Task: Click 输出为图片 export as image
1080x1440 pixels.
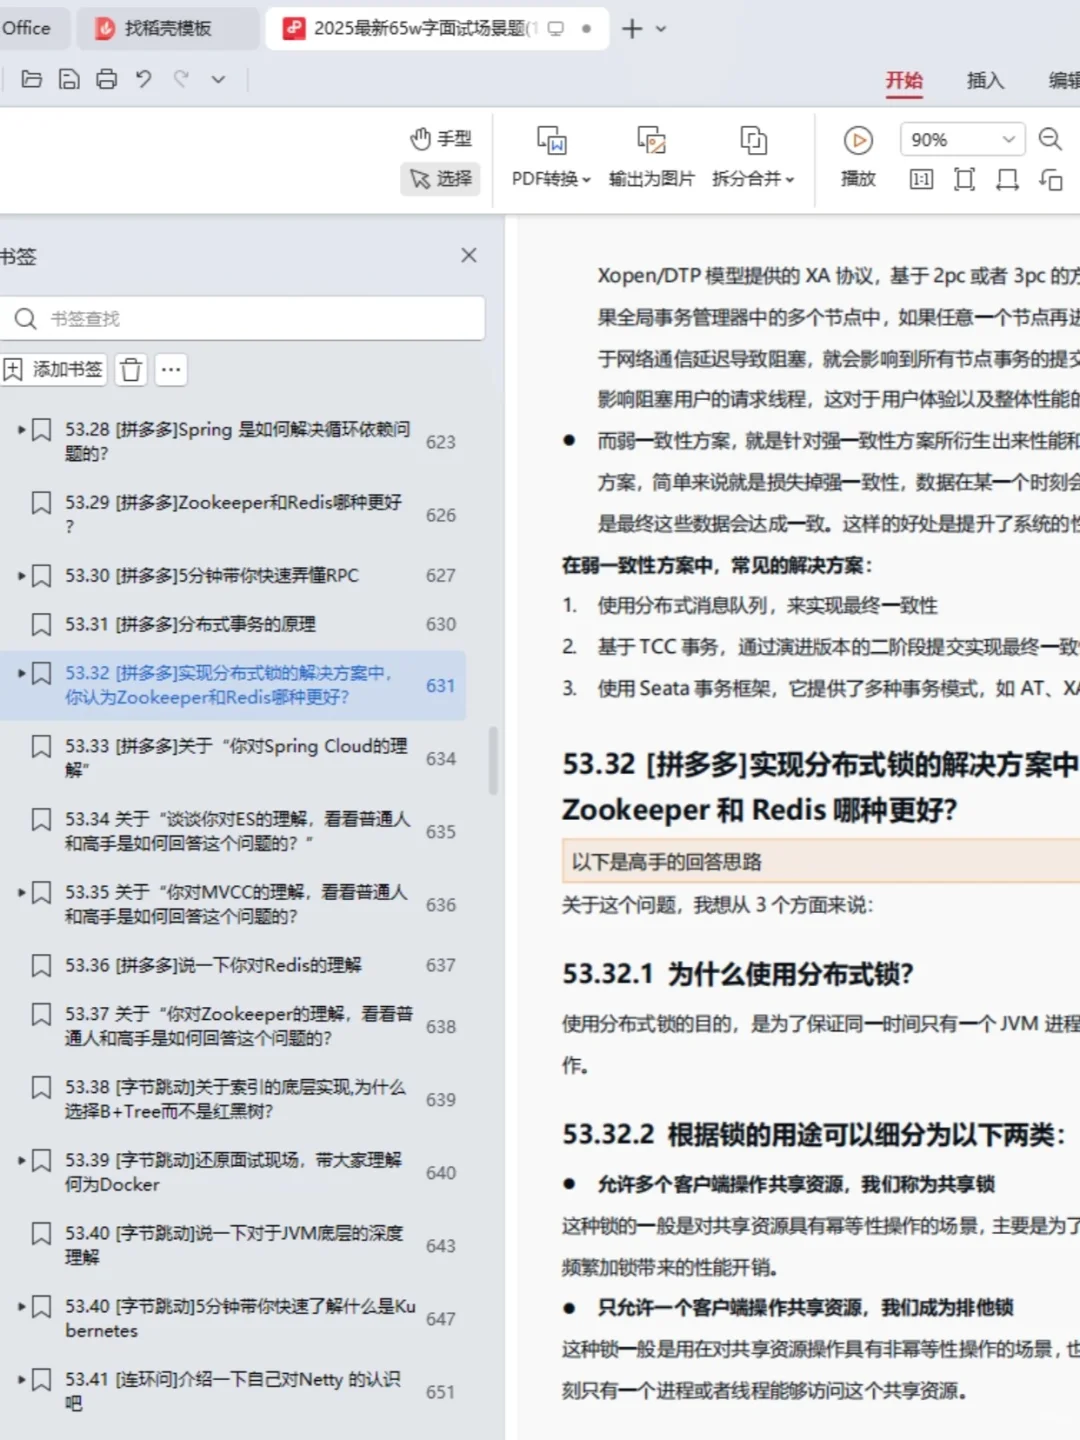Action: 651,156
